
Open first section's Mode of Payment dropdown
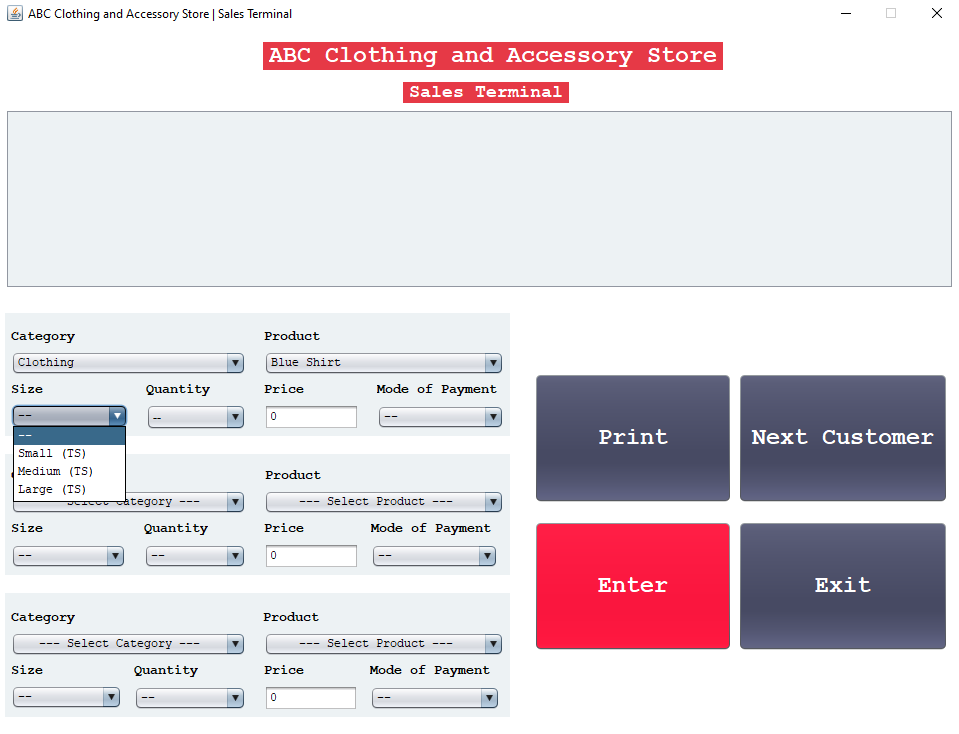point(440,417)
